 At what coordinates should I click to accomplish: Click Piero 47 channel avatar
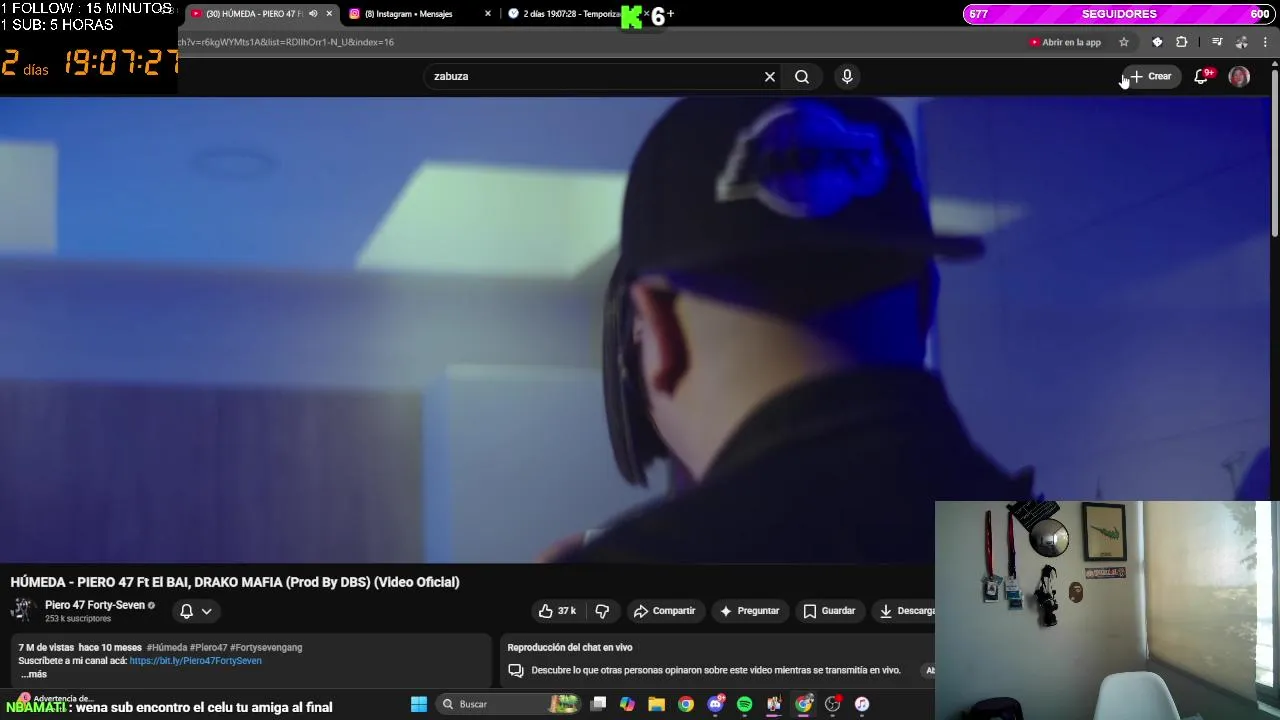pyautogui.click(x=23, y=611)
